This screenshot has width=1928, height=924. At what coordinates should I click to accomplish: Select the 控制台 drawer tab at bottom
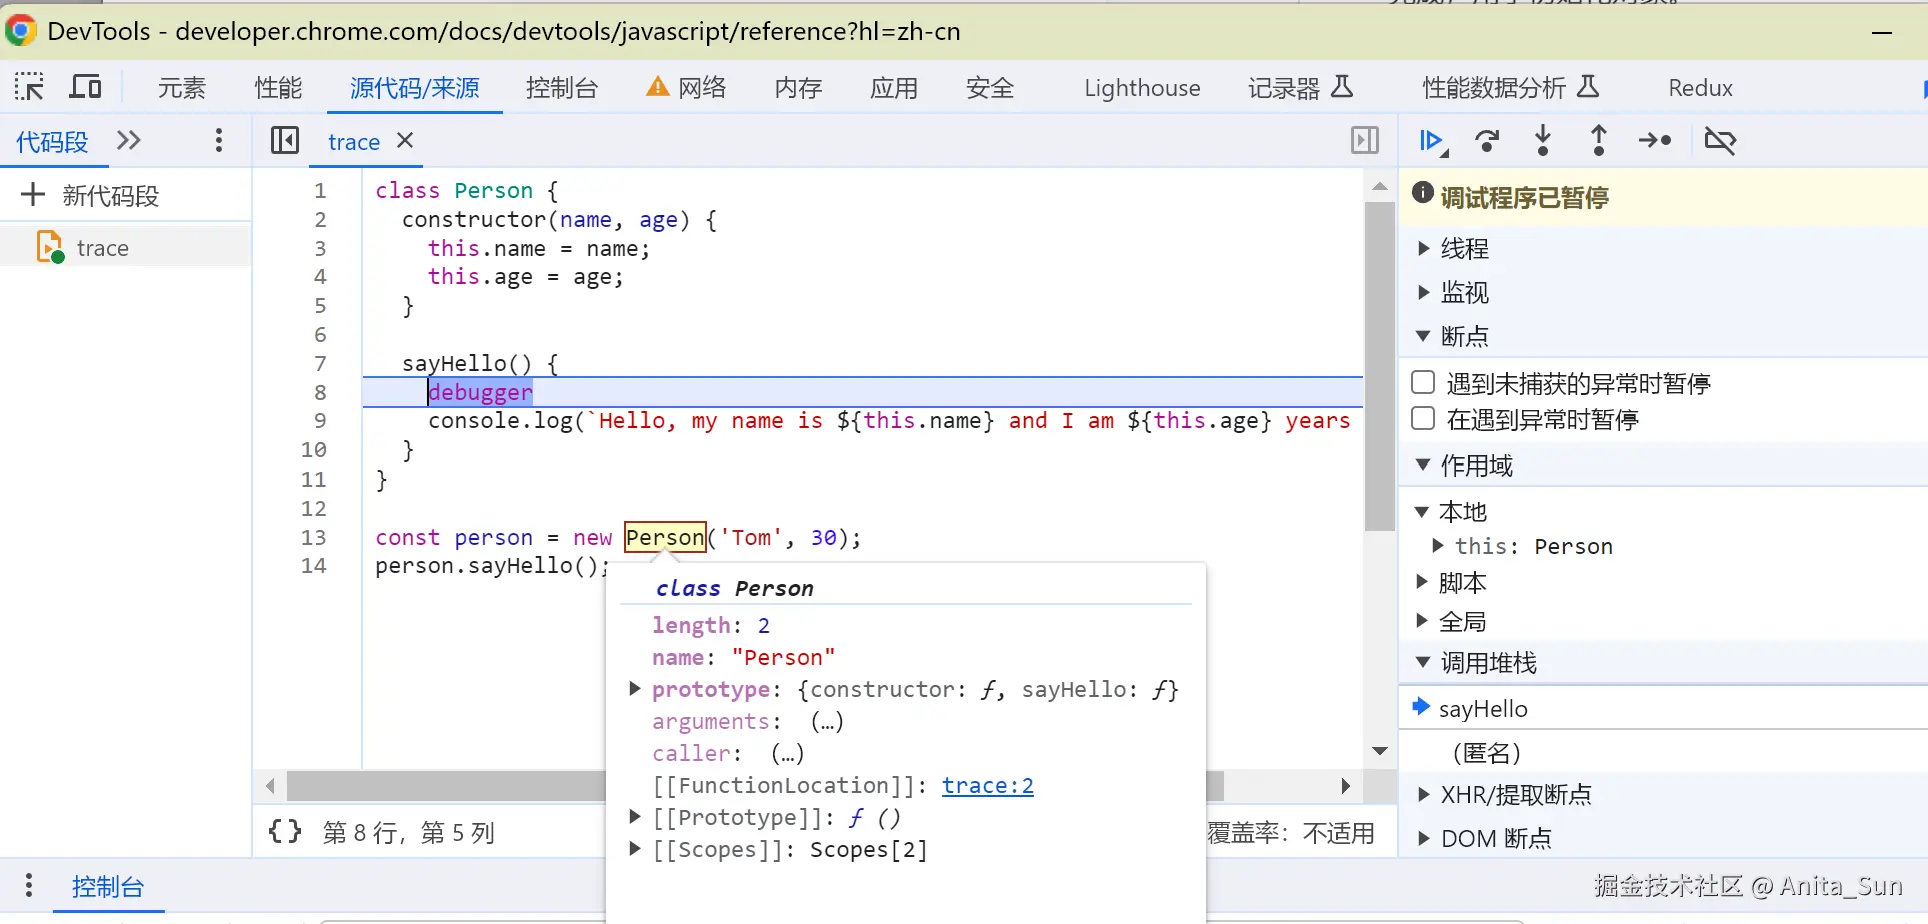[x=108, y=886]
